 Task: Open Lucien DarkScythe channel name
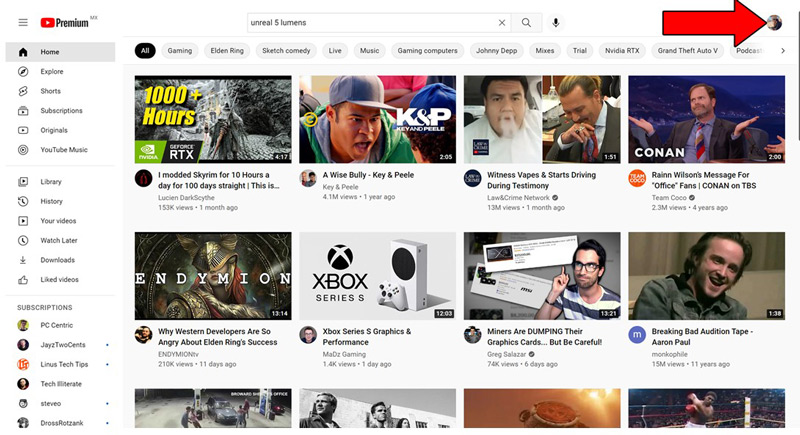pyautogui.click(x=186, y=197)
